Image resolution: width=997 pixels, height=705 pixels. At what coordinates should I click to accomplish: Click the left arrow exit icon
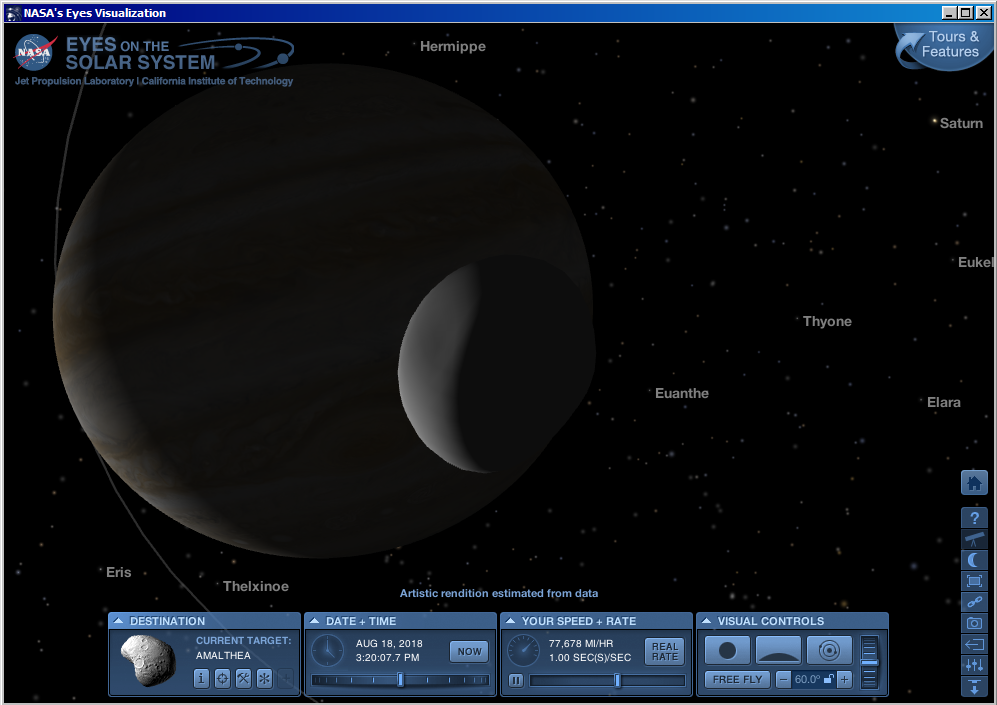coord(973,644)
